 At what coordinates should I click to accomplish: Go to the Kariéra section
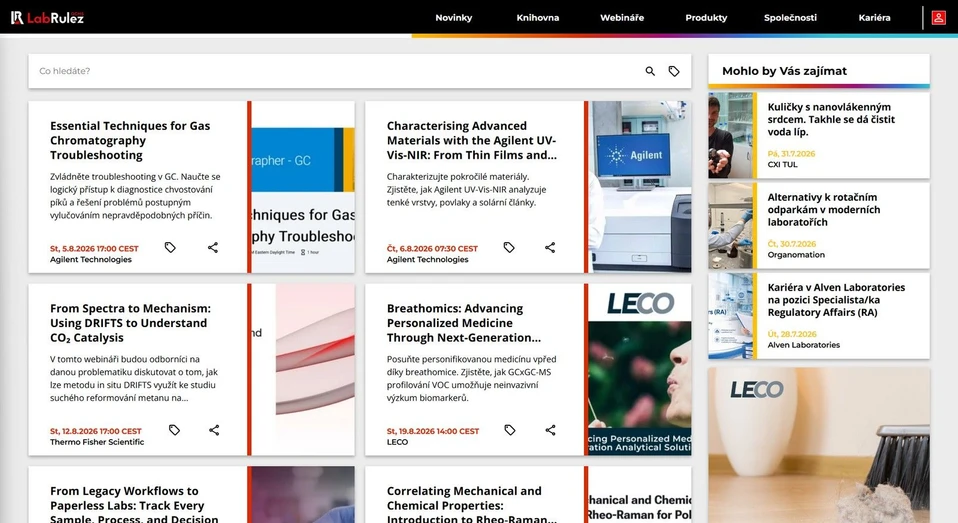pos(874,18)
